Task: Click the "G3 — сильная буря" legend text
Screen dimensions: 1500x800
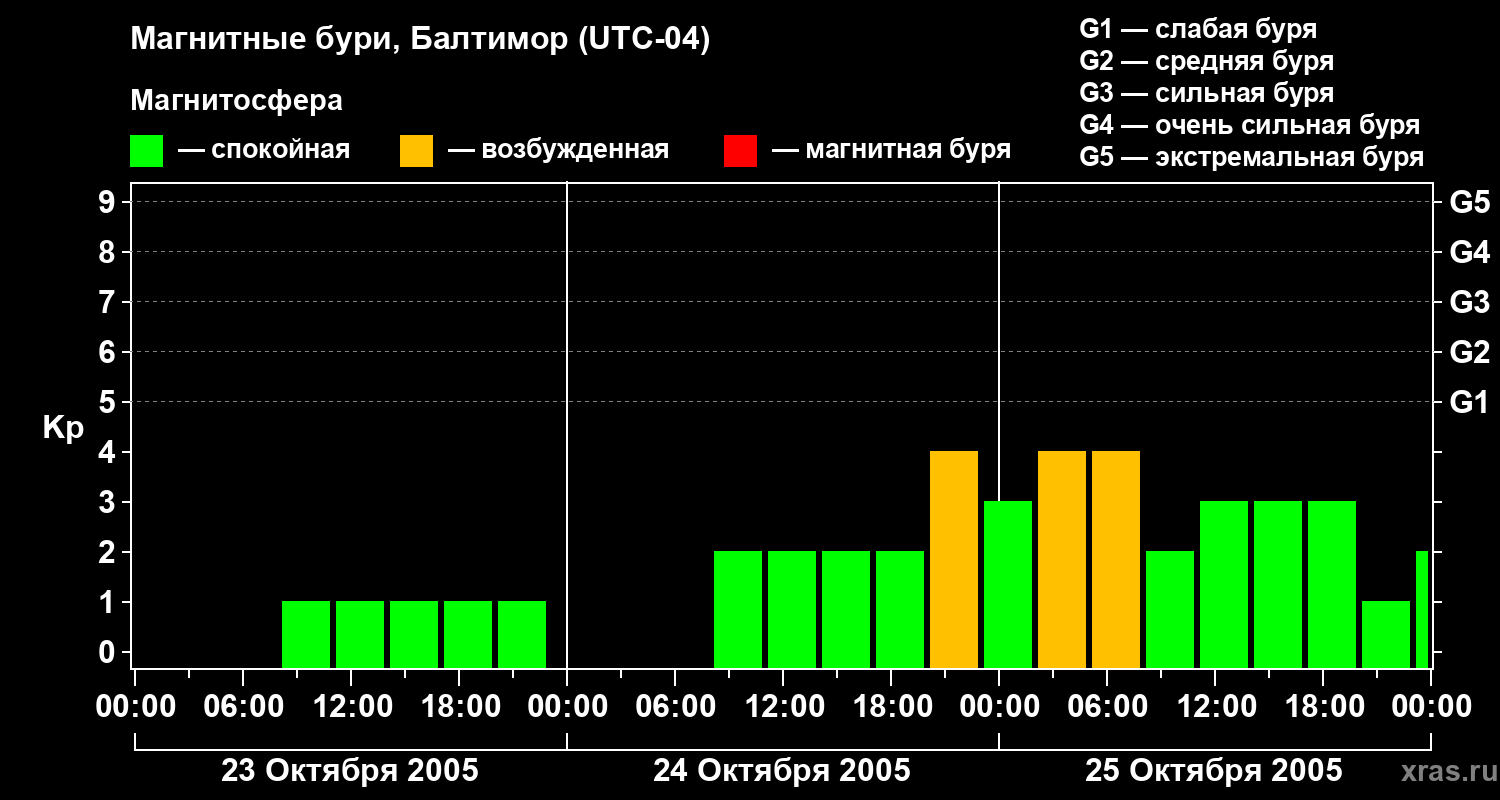Action: coord(1206,93)
